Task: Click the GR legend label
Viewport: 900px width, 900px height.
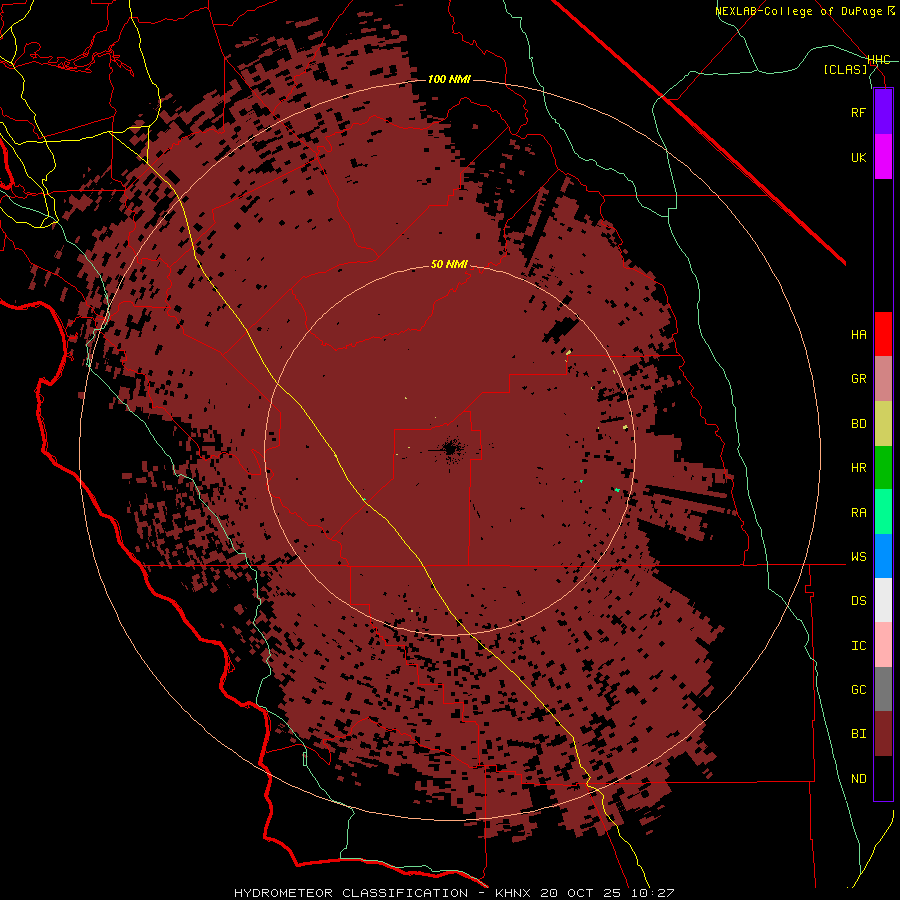Action: 858,379
